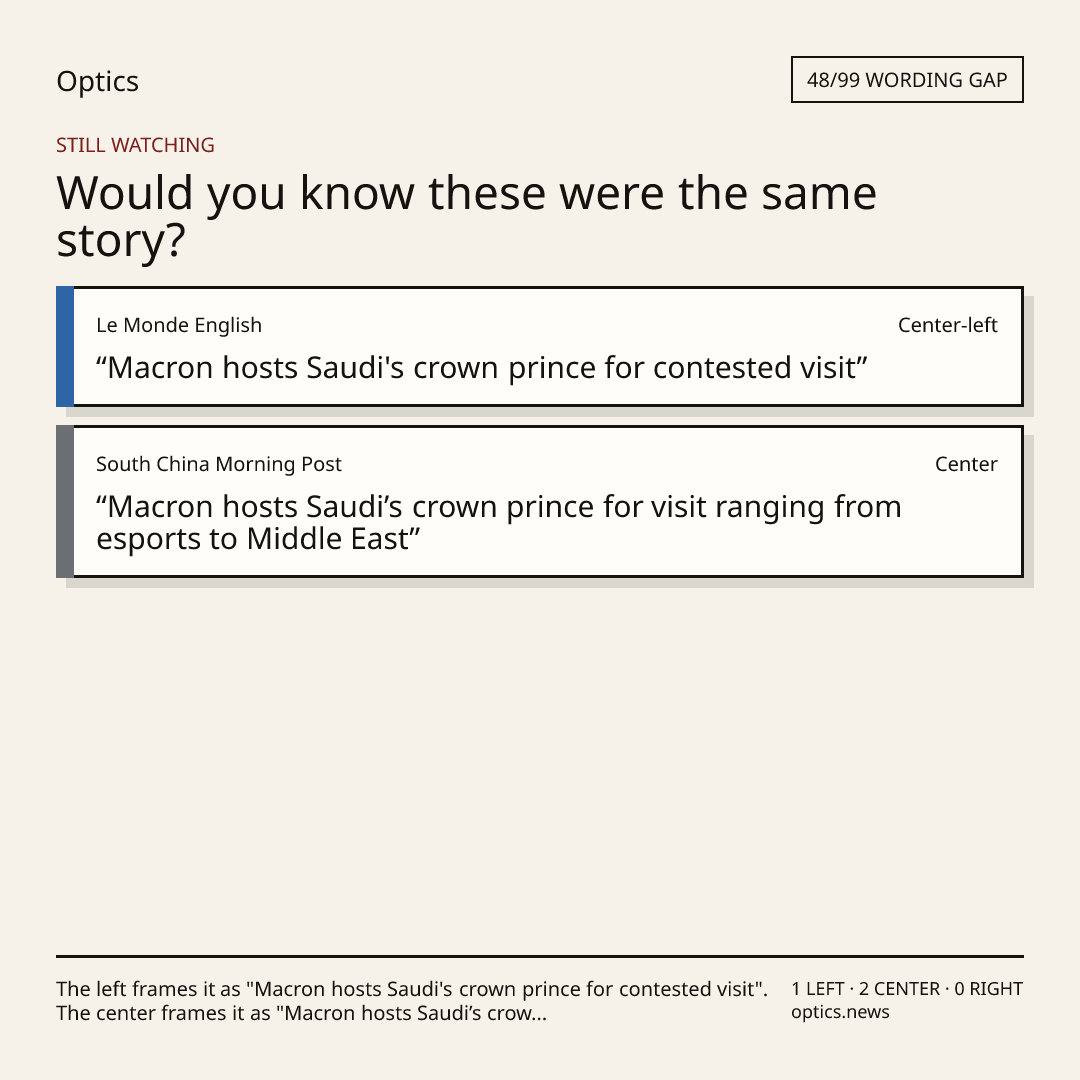This screenshot has height=1080, width=1080.
Task: Click the Center bias label
Action: (x=966, y=464)
